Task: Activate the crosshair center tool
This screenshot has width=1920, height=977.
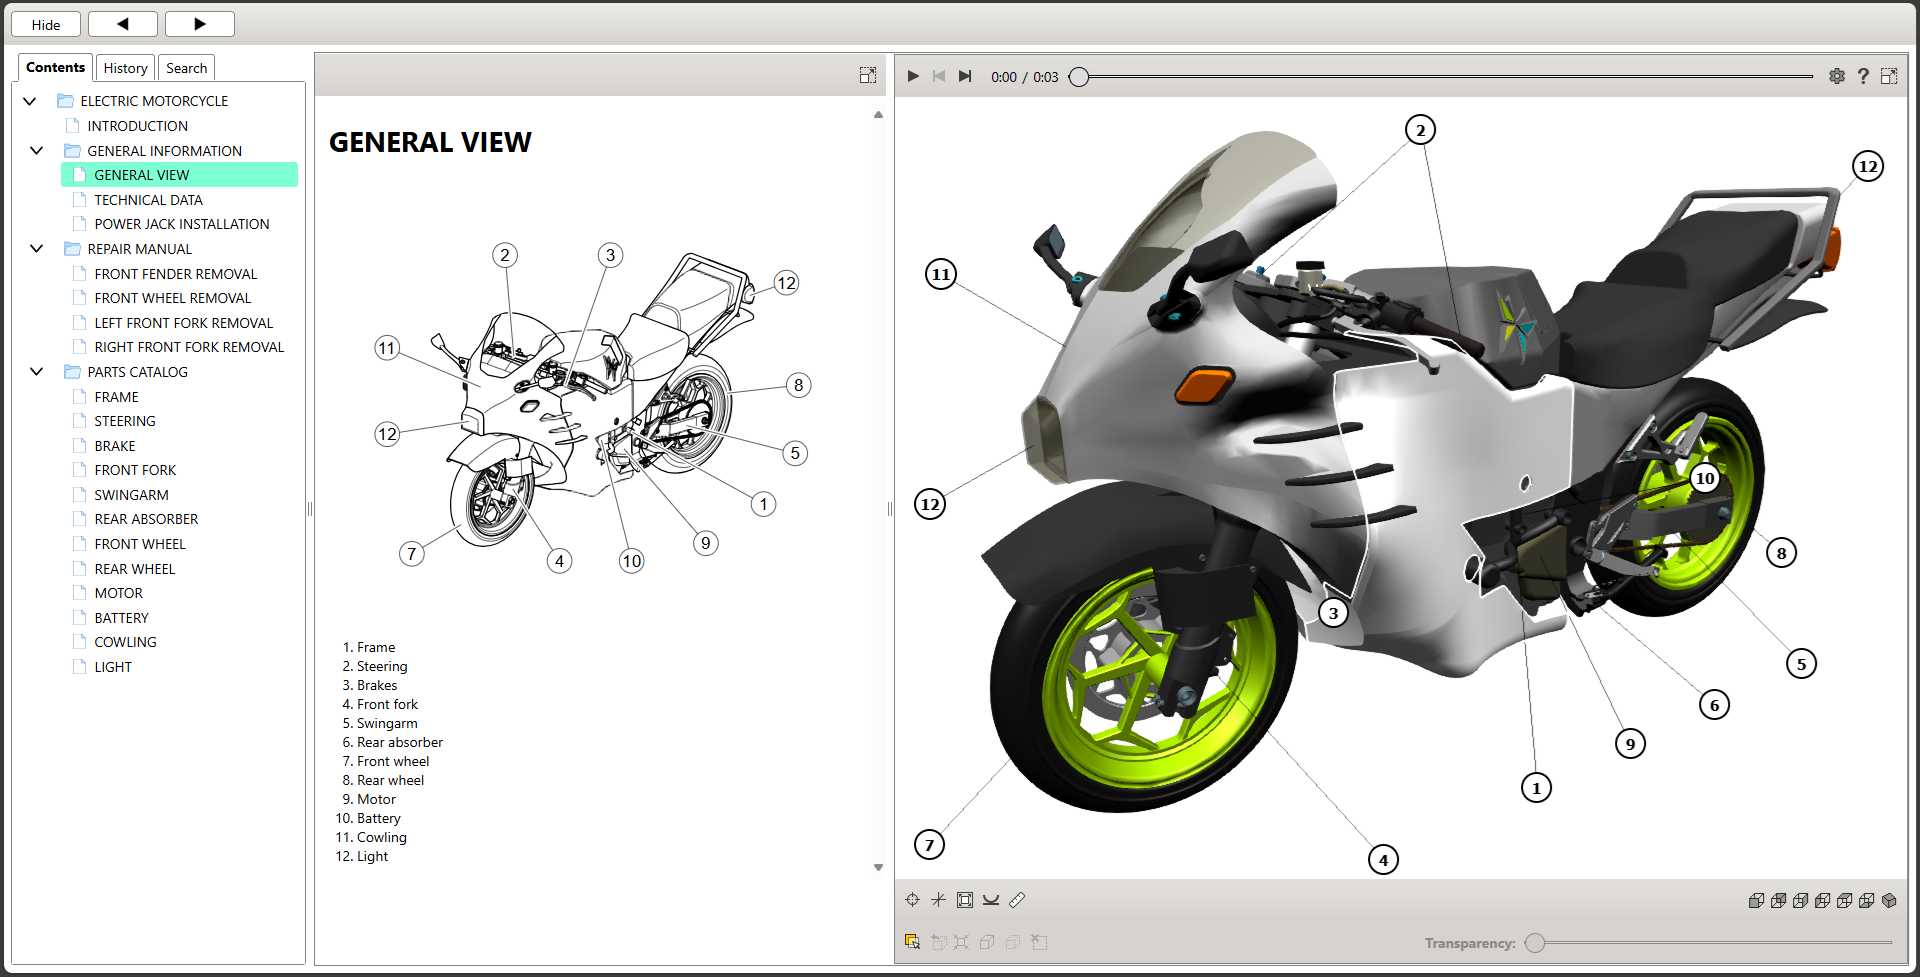Action: click(x=912, y=900)
